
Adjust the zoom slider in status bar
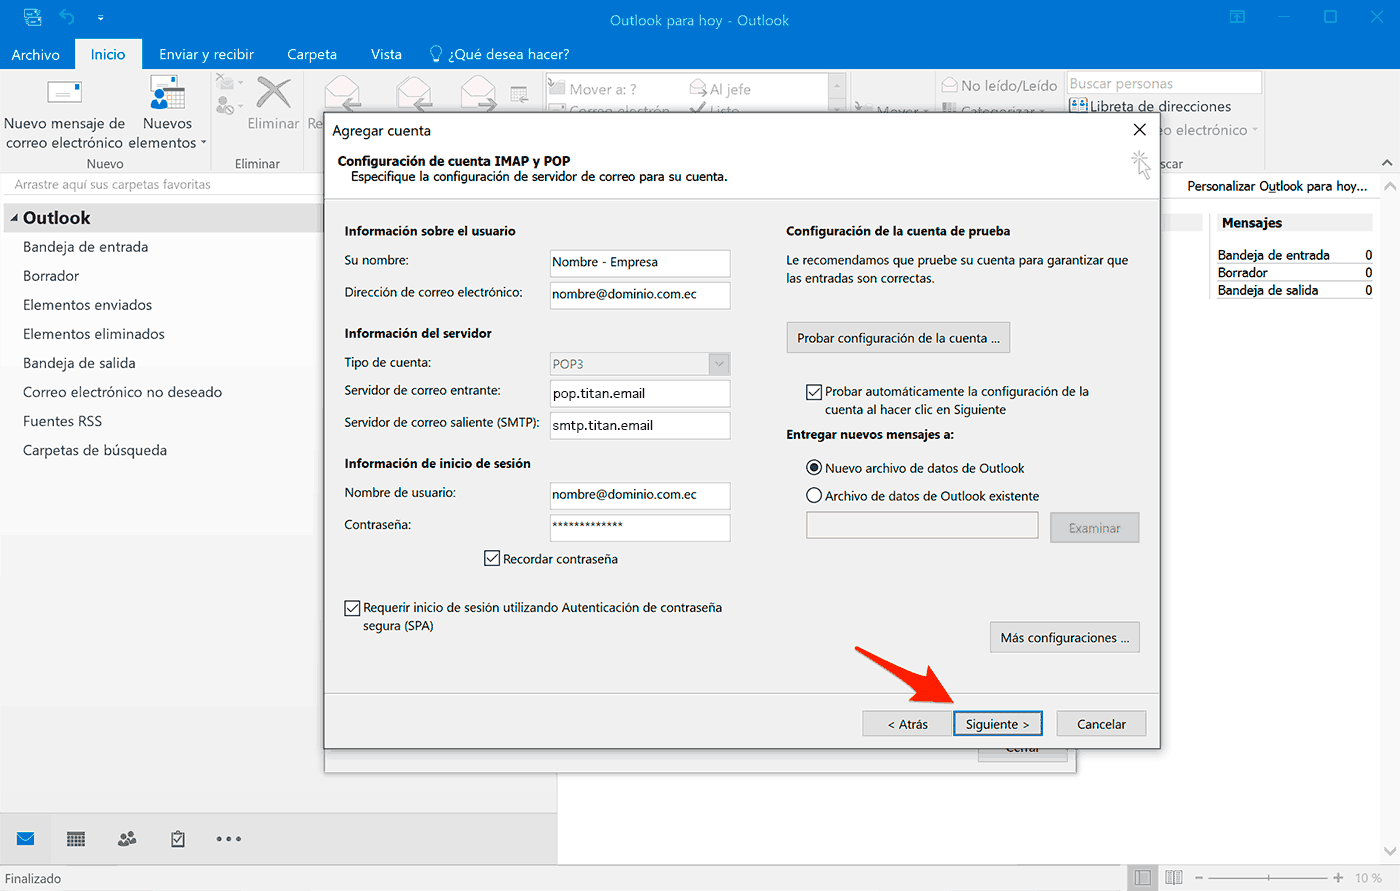coord(1270,877)
